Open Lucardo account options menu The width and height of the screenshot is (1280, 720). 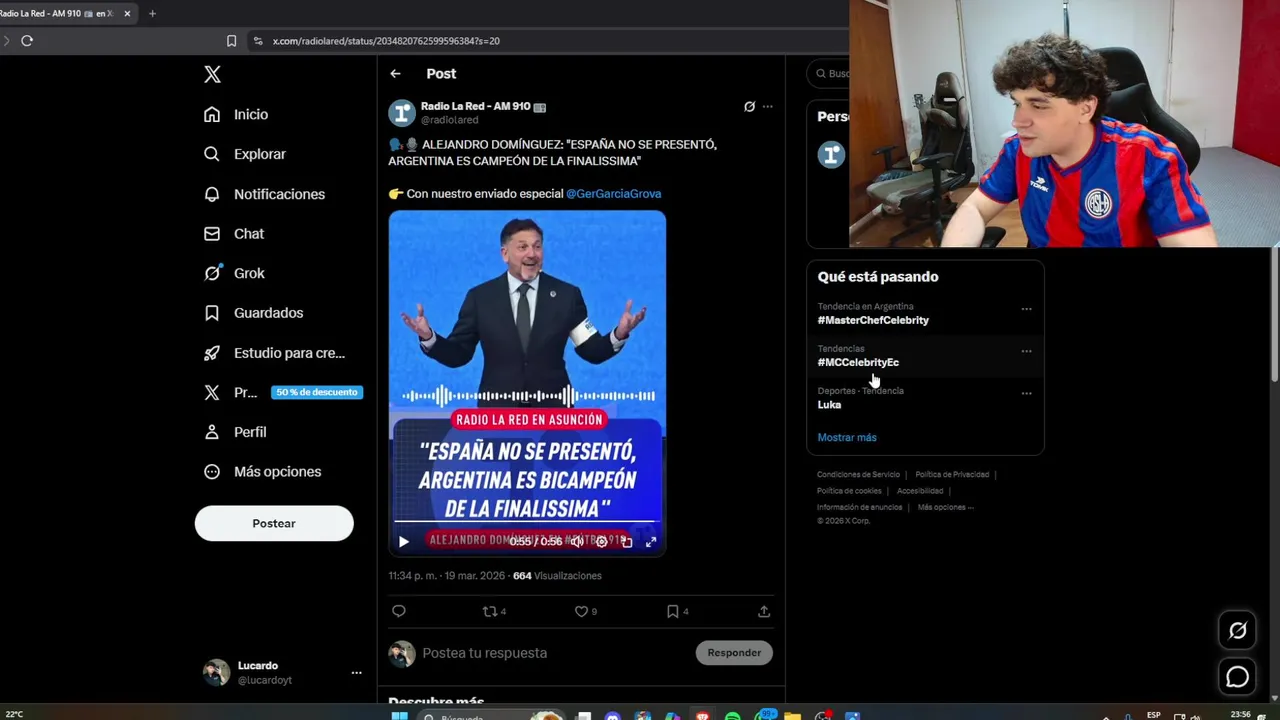click(x=356, y=673)
